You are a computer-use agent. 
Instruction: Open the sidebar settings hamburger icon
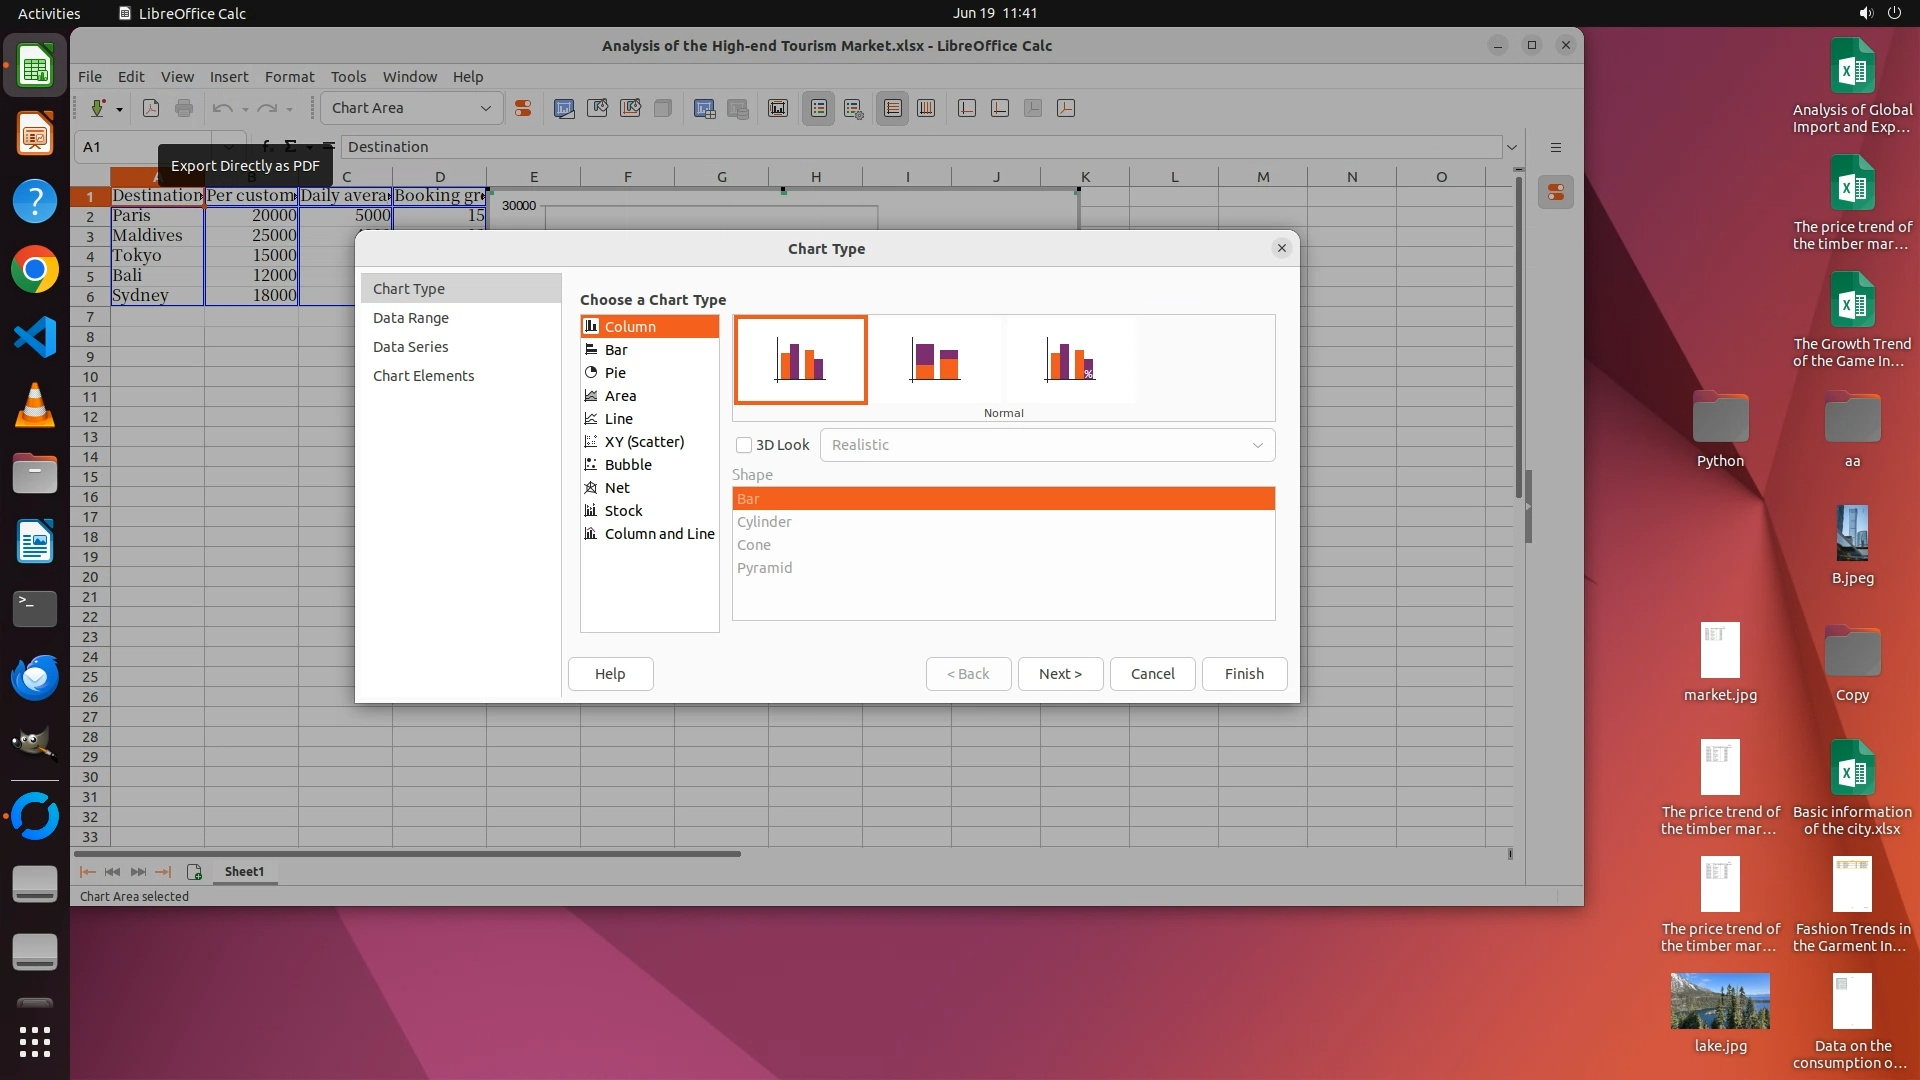pos(1556,147)
